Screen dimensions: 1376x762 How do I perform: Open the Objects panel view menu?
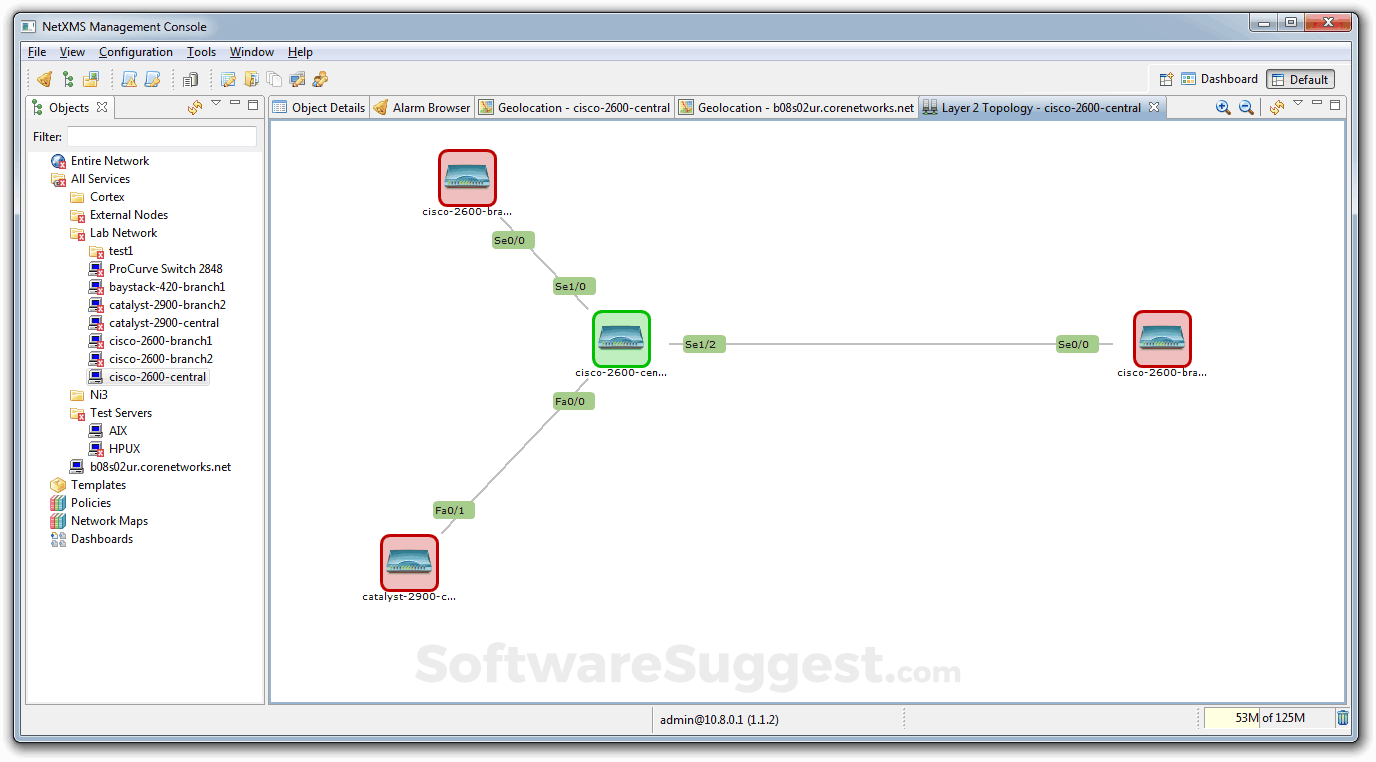[216, 105]
